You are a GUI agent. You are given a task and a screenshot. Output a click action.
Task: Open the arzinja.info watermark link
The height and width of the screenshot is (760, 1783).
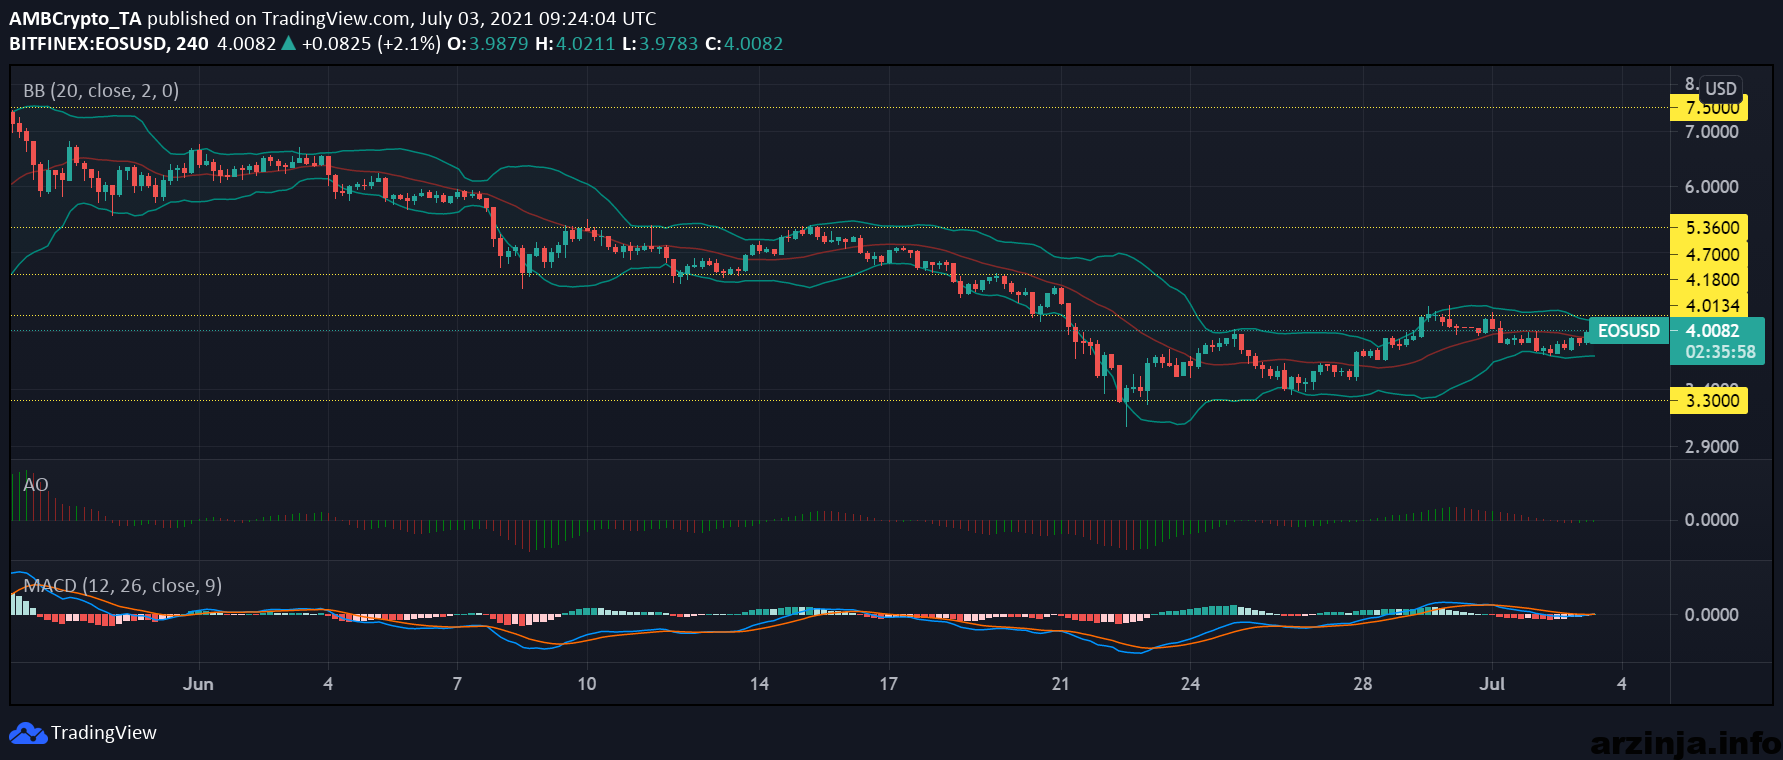tap(1685, 743)
